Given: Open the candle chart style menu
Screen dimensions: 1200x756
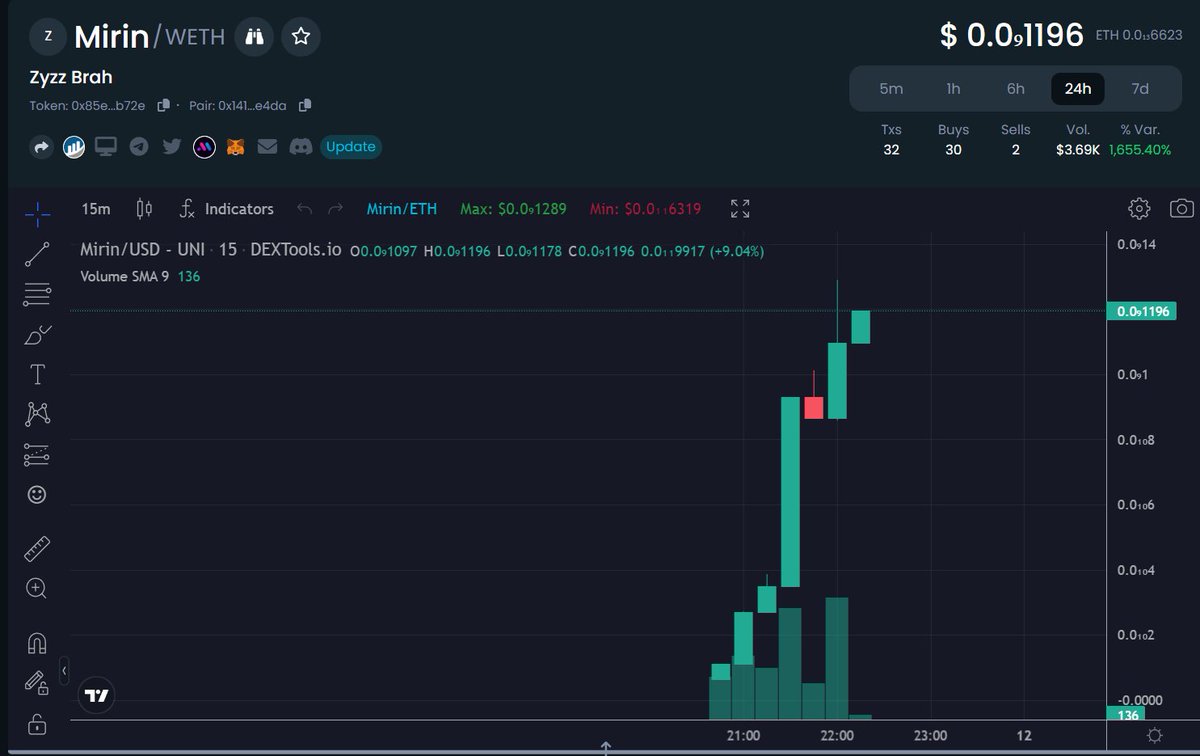Looking at the screenshot, I should [x=144, y=209].
